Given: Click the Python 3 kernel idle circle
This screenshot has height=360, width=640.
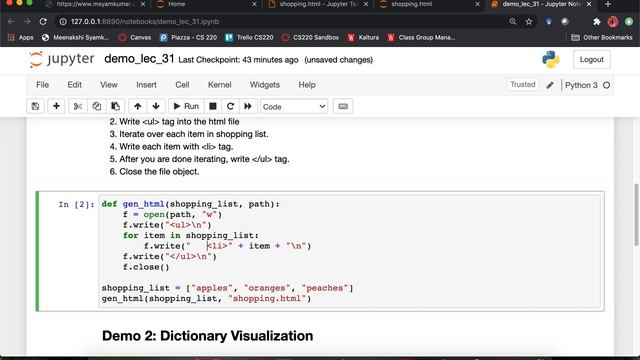Looking at the screenshot, I should (607, 85).
